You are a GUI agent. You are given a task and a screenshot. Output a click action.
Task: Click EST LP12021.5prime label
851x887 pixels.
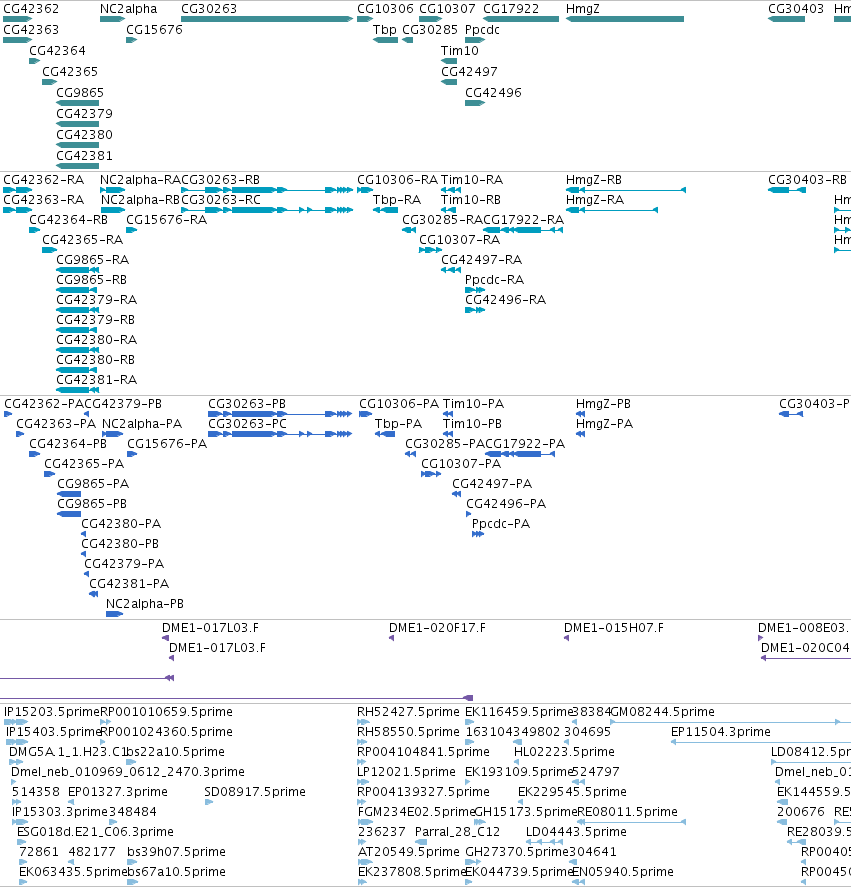(406, 772)
